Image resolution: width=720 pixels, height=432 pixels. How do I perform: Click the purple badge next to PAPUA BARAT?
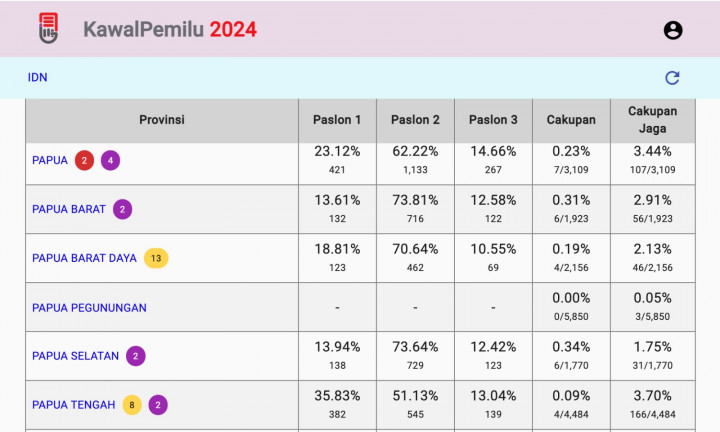(122, 209)
